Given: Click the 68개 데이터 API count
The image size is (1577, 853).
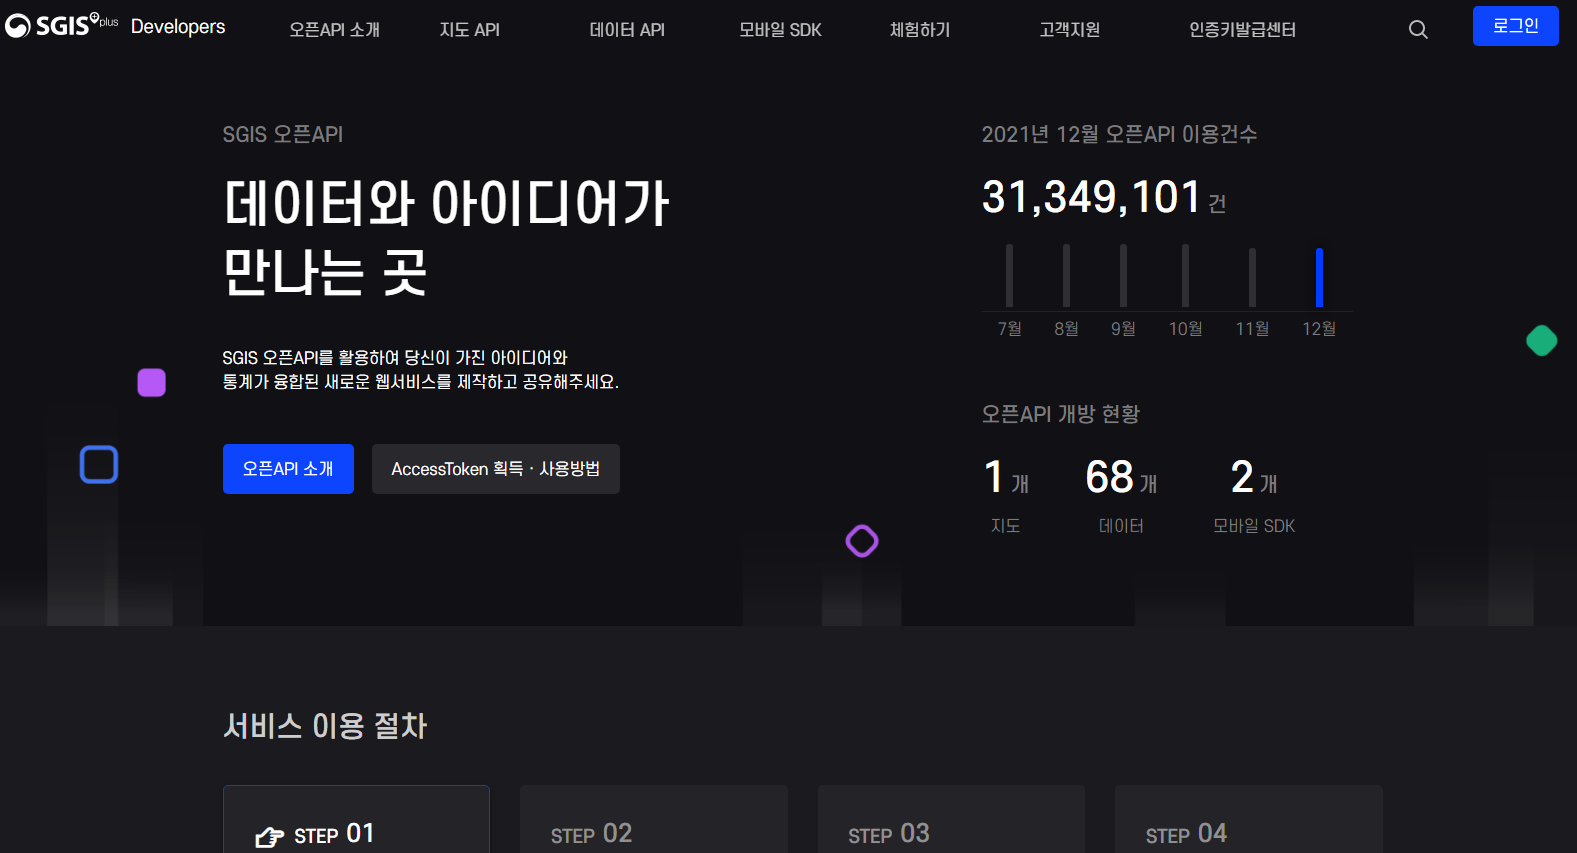Looking at the screenshot, I should [x=1121, y=495].
